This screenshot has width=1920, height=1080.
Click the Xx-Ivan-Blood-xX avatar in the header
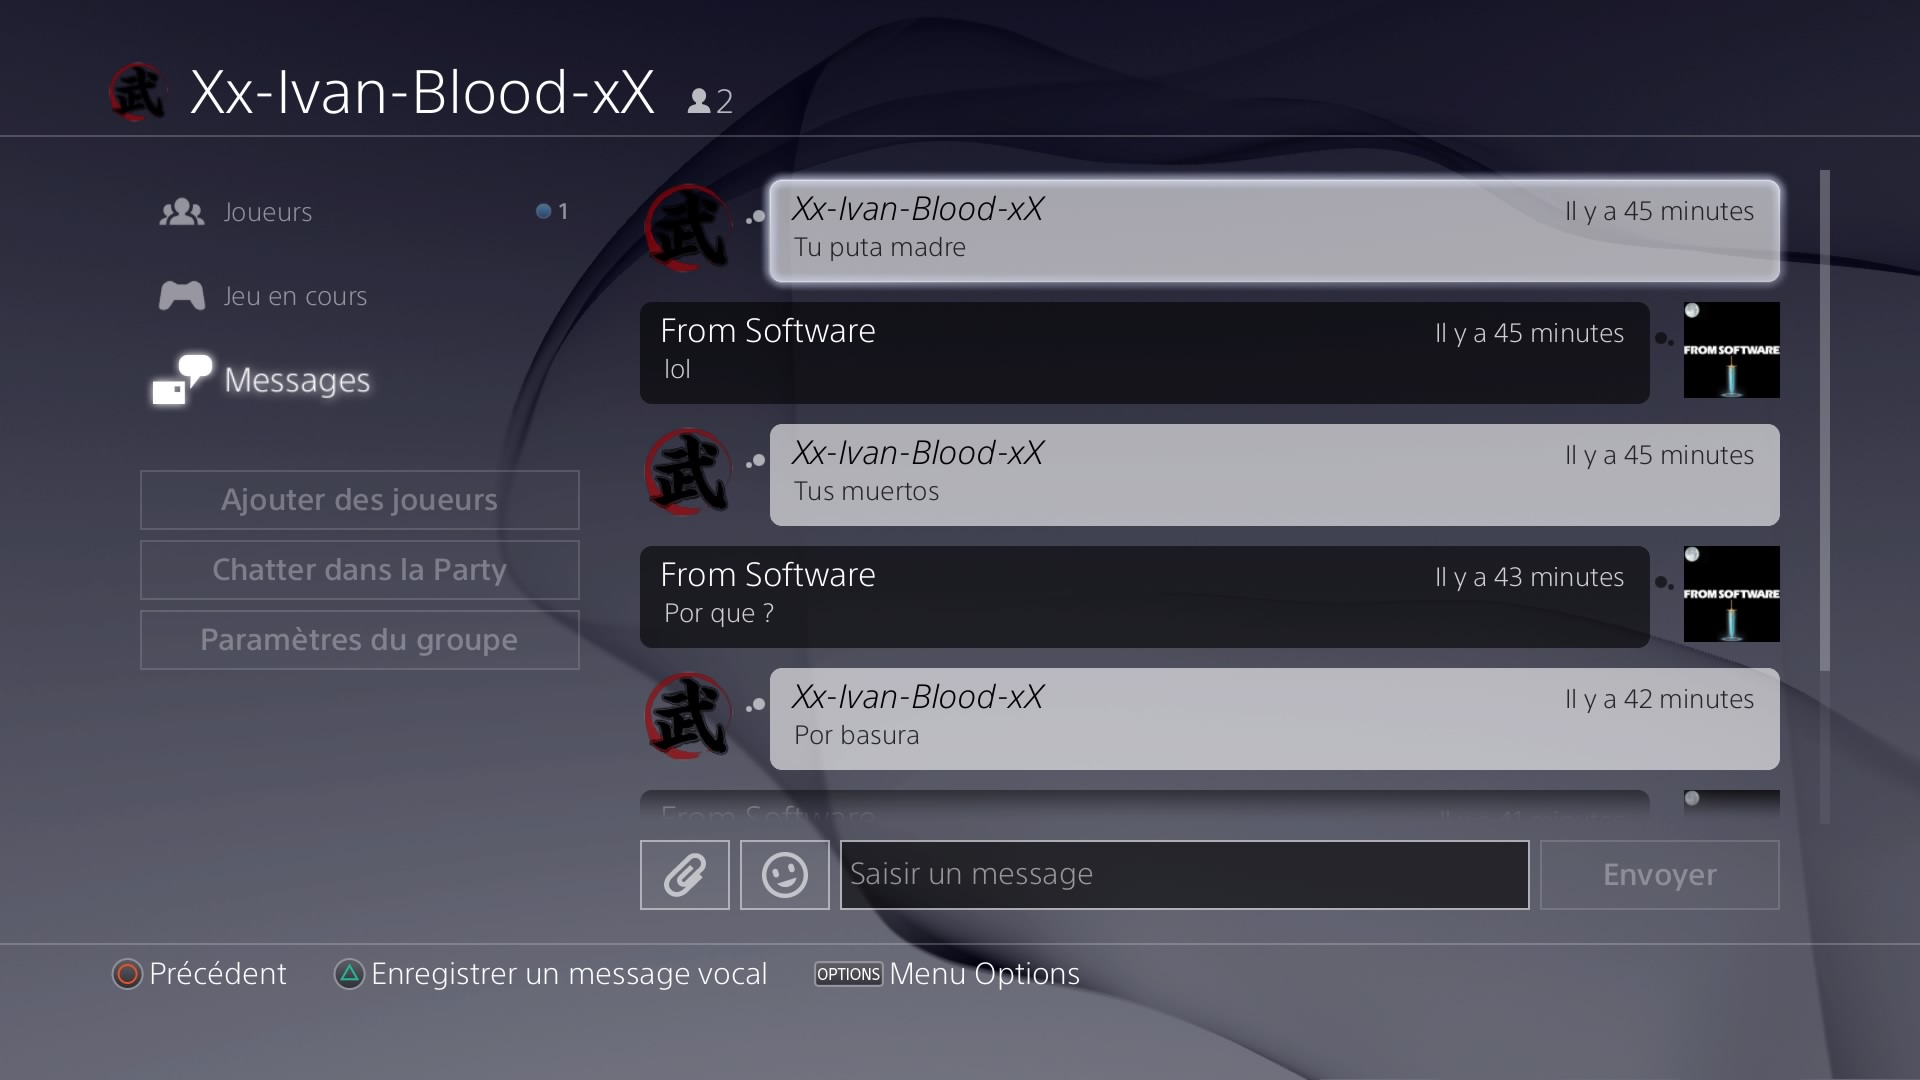pos(138,93)
